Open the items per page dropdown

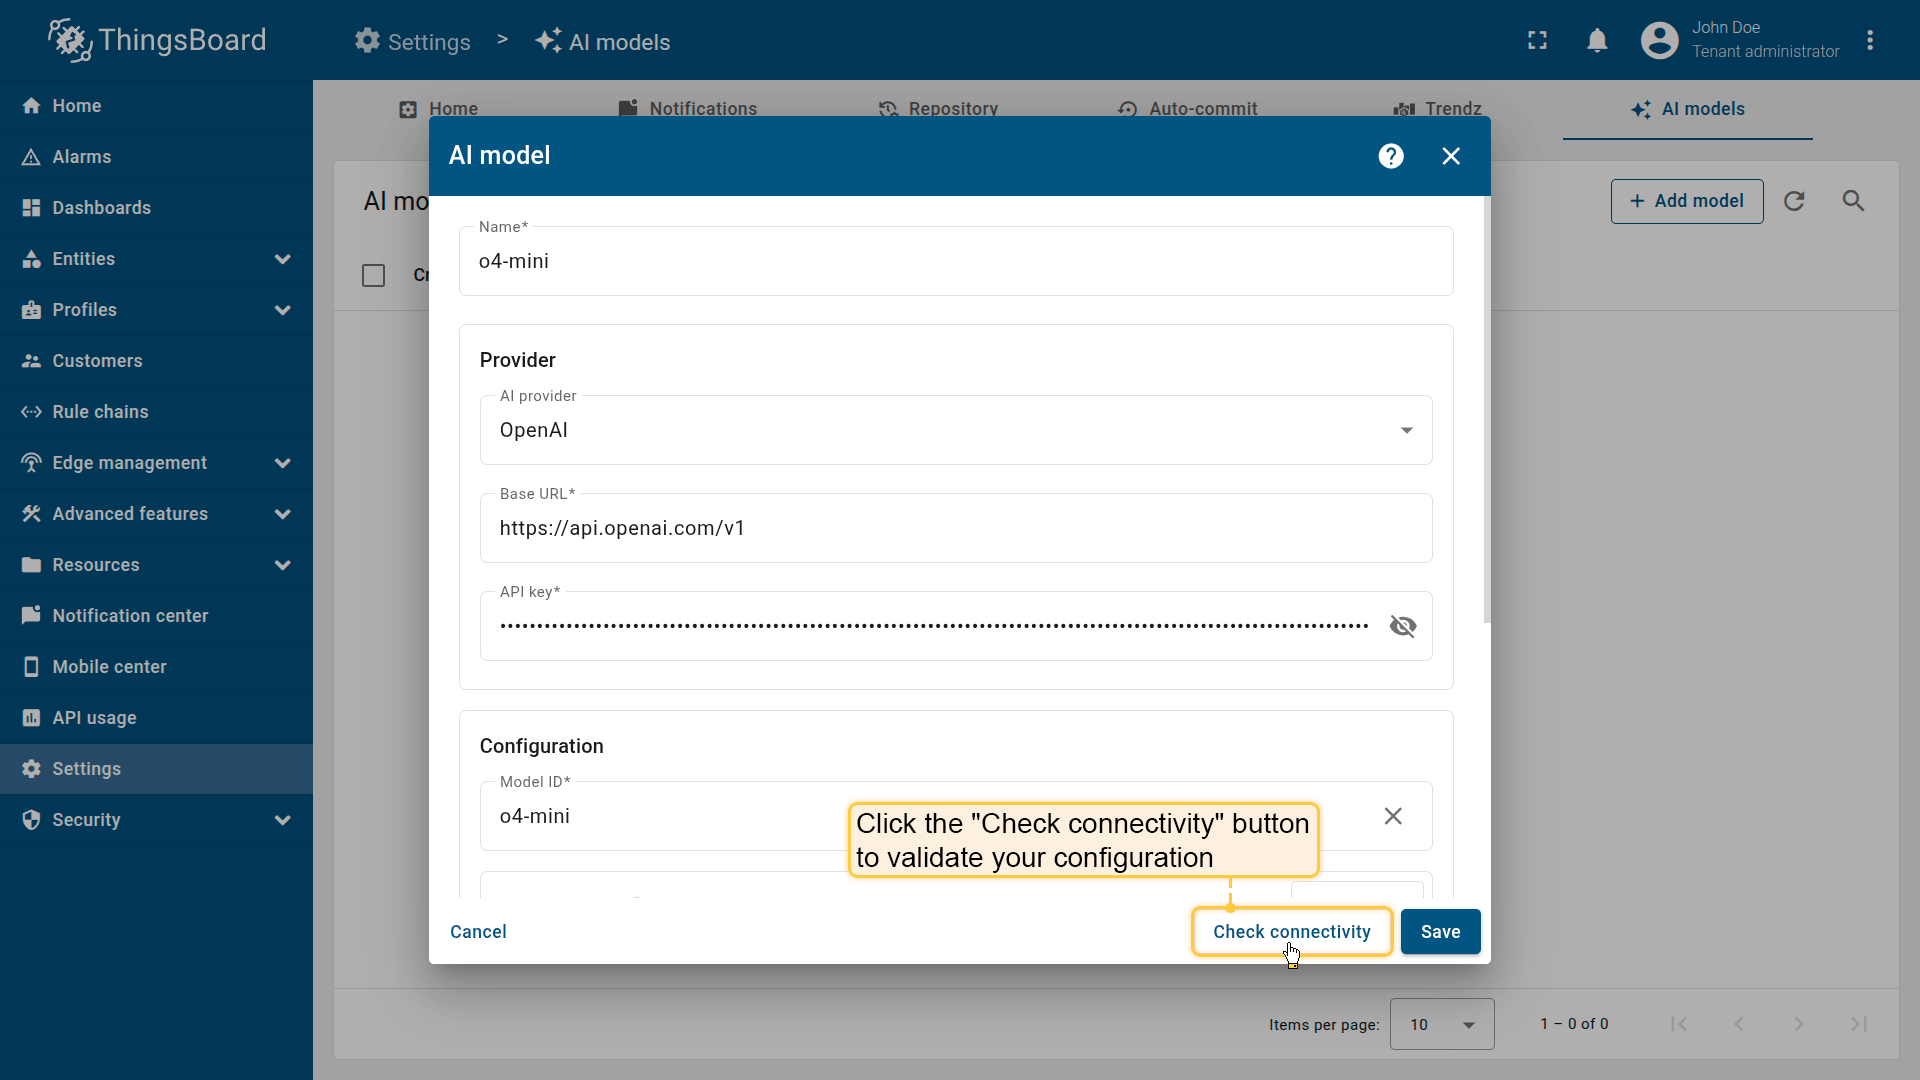pos(1441,1024)
